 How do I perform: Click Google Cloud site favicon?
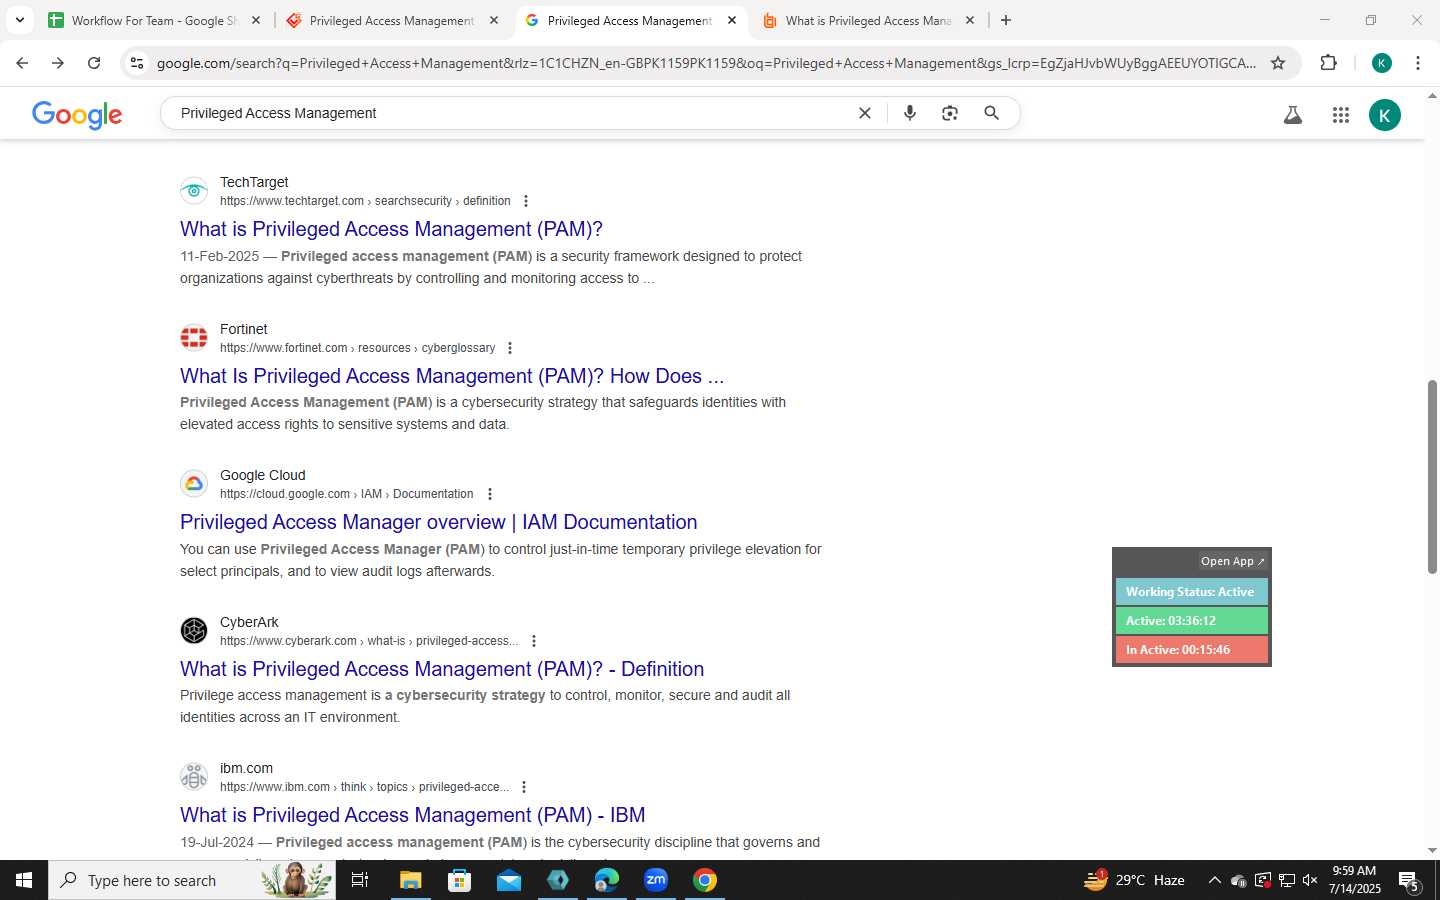click(x=194, y=484)
